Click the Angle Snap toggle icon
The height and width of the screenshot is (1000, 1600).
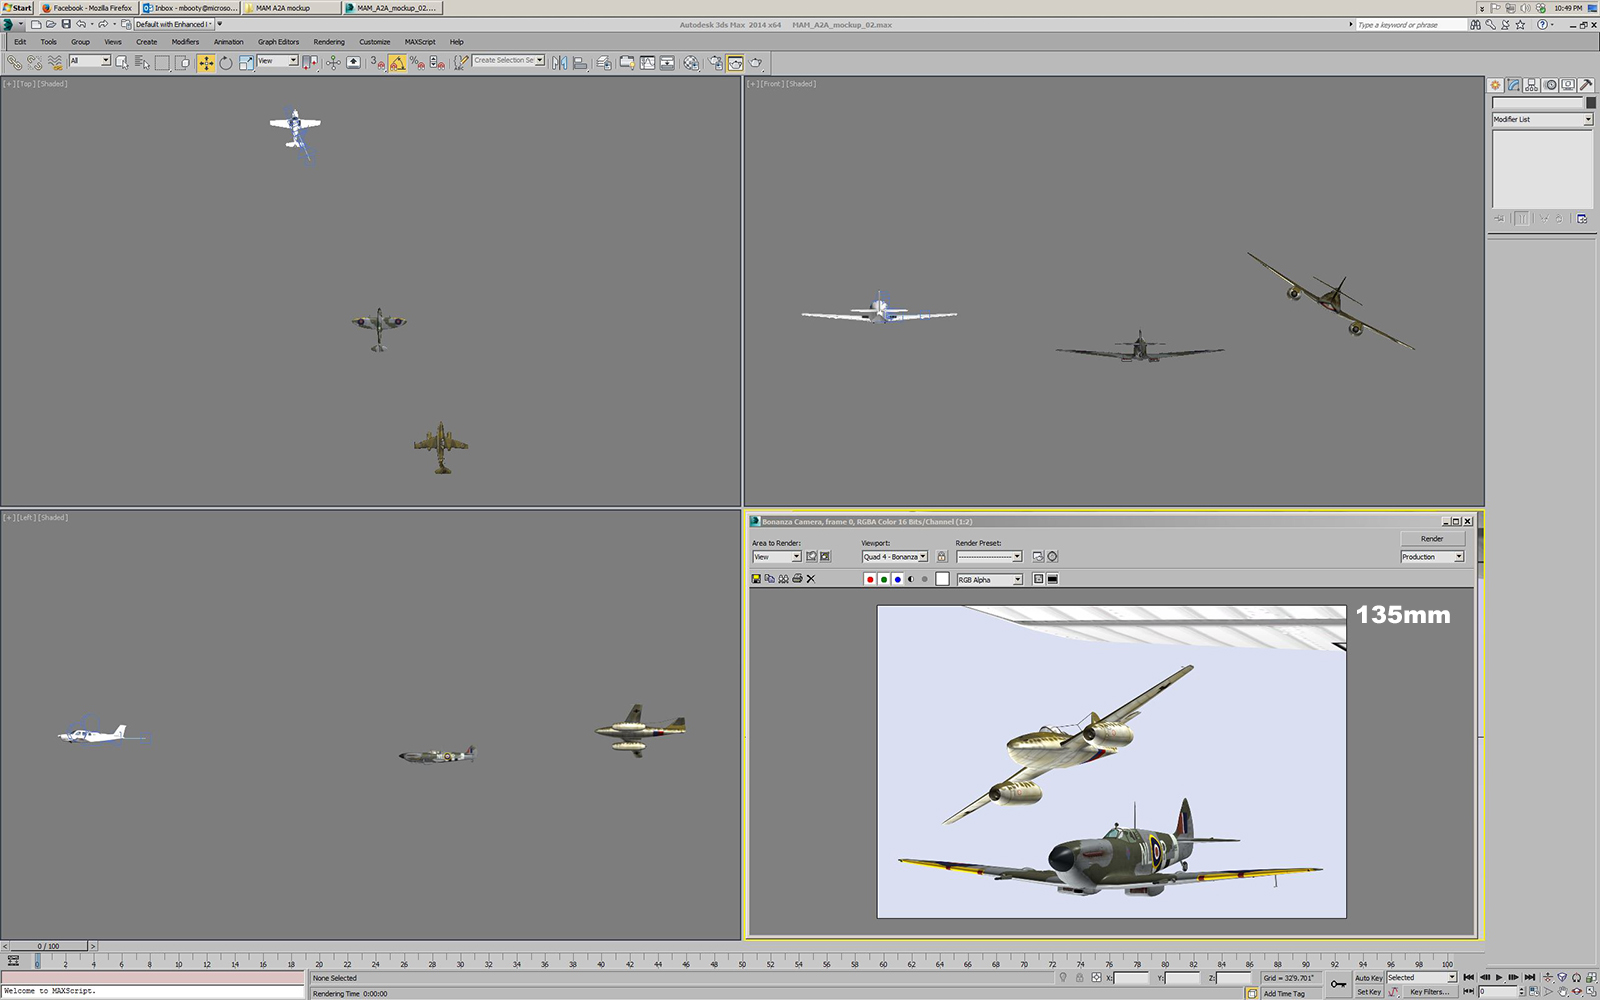click(x=397, y=63)
